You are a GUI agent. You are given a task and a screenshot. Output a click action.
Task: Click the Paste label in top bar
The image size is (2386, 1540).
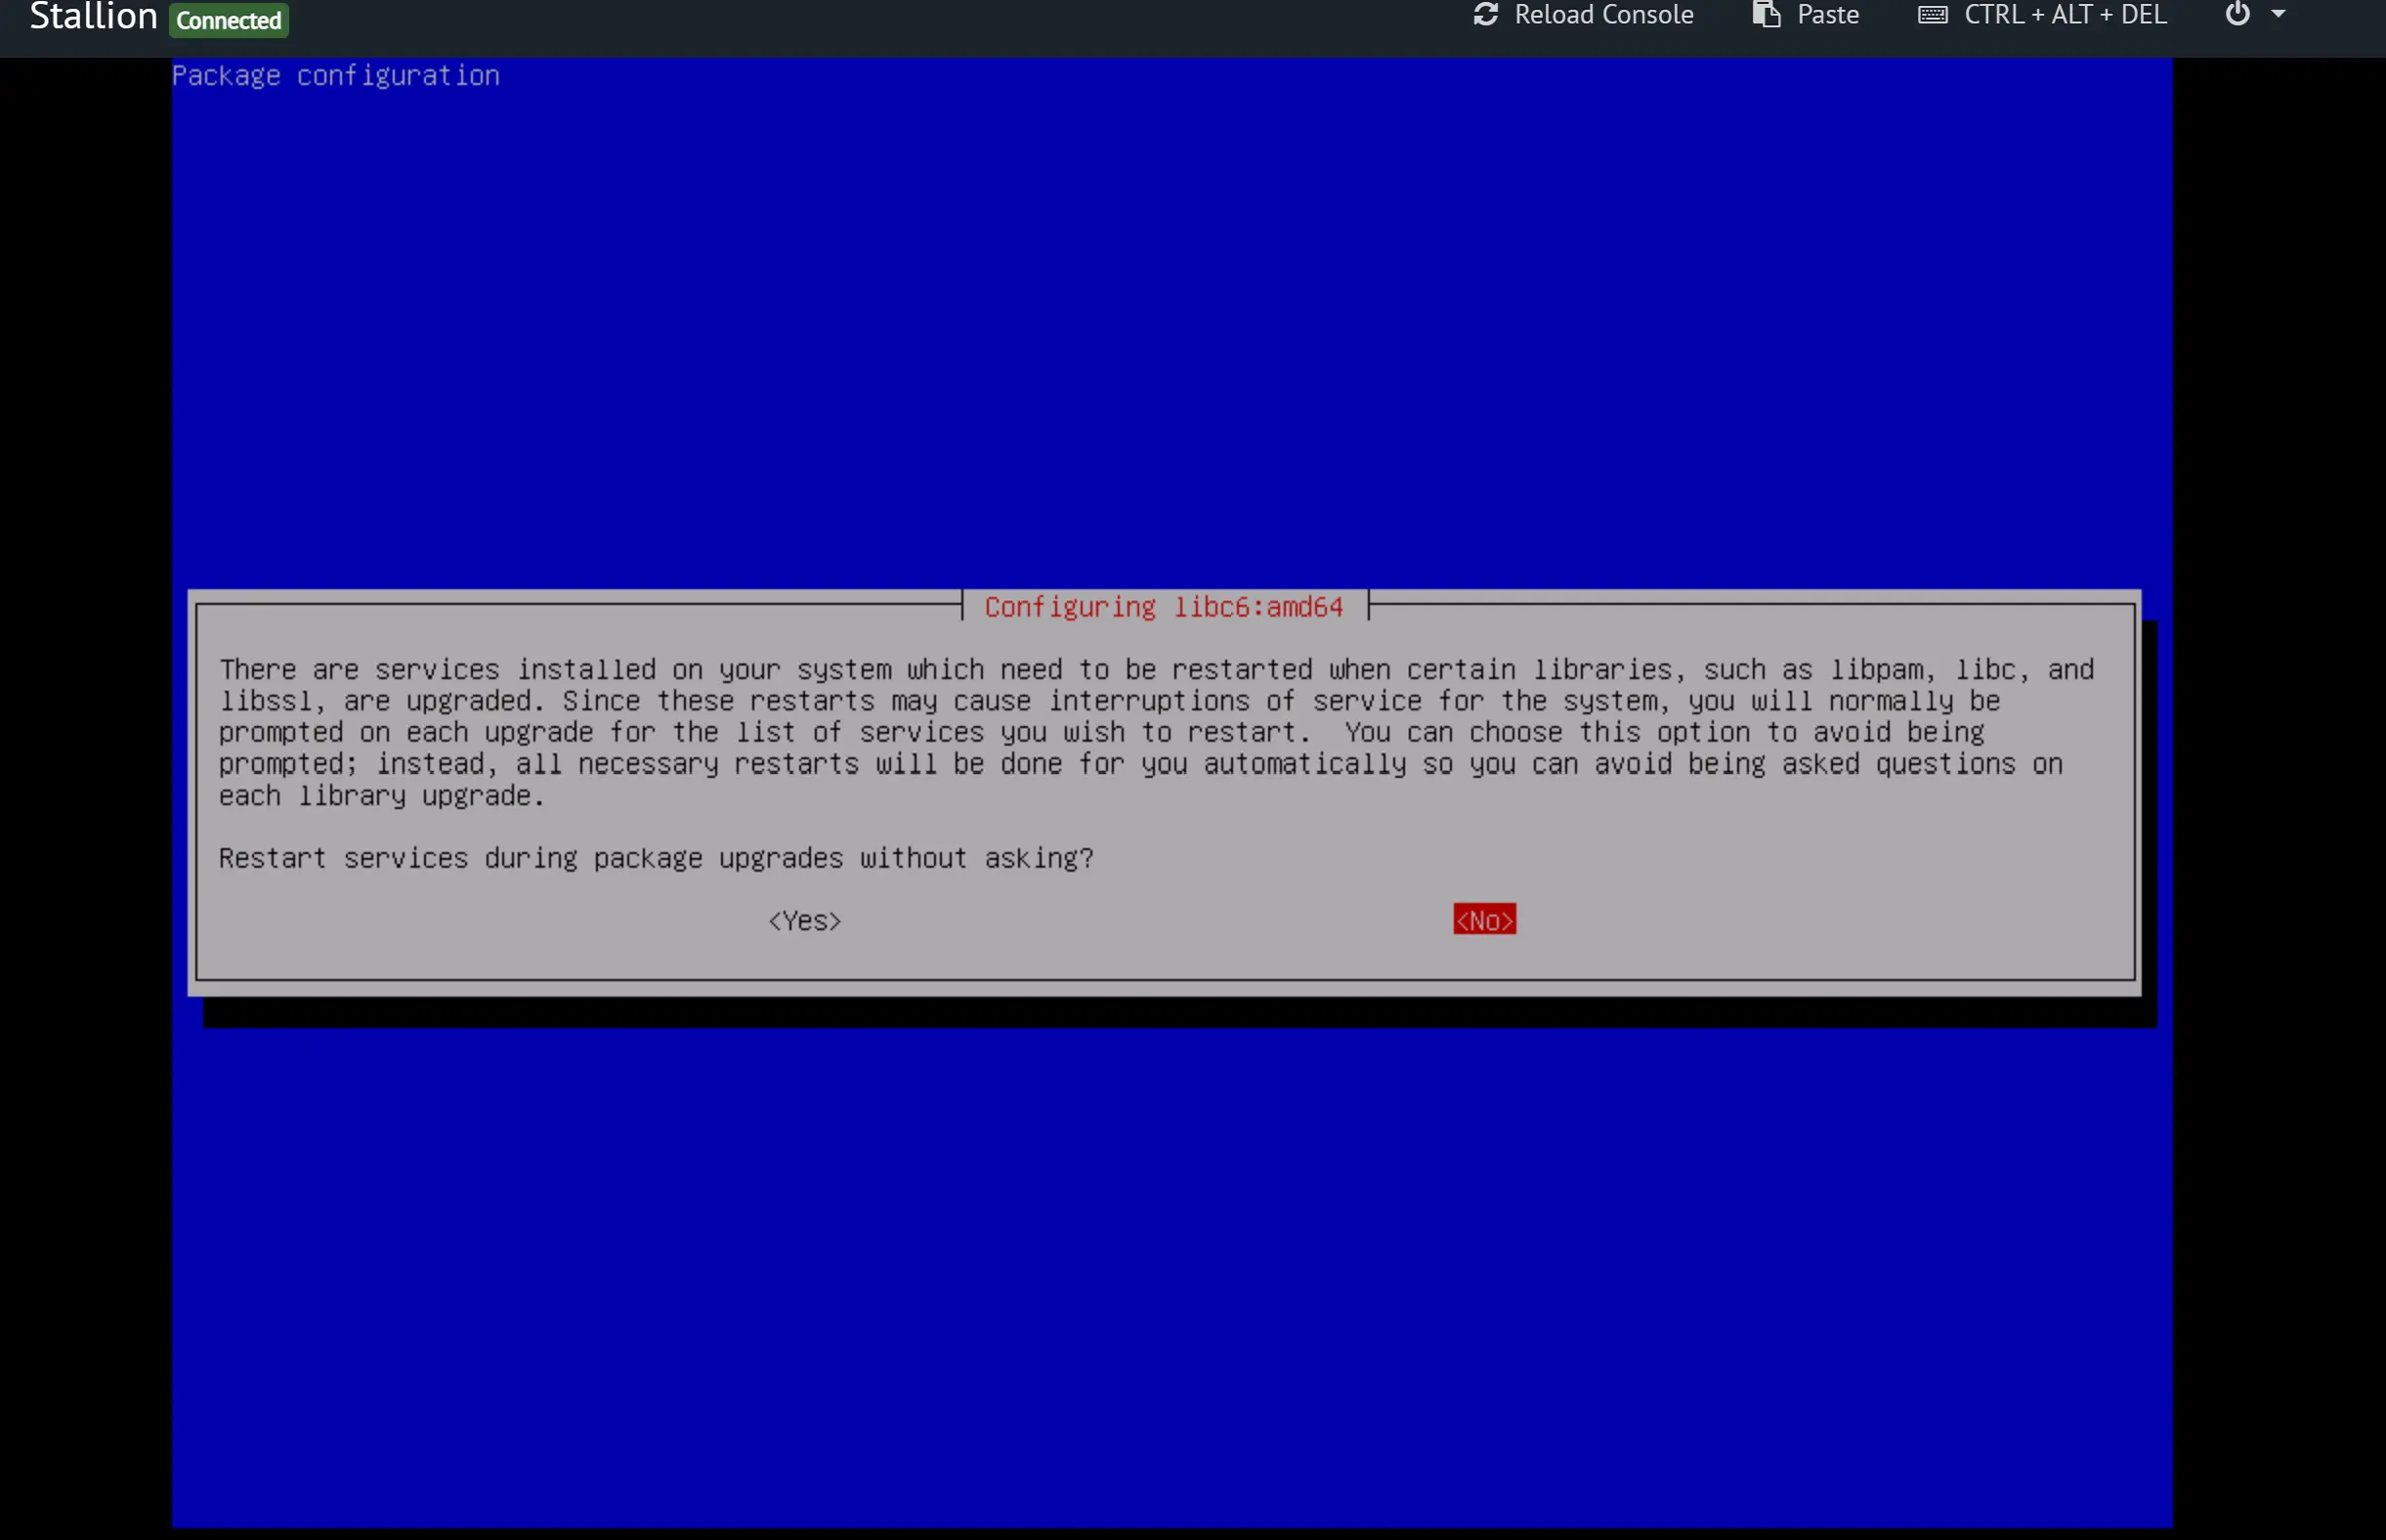click(x=1827, y=14)
